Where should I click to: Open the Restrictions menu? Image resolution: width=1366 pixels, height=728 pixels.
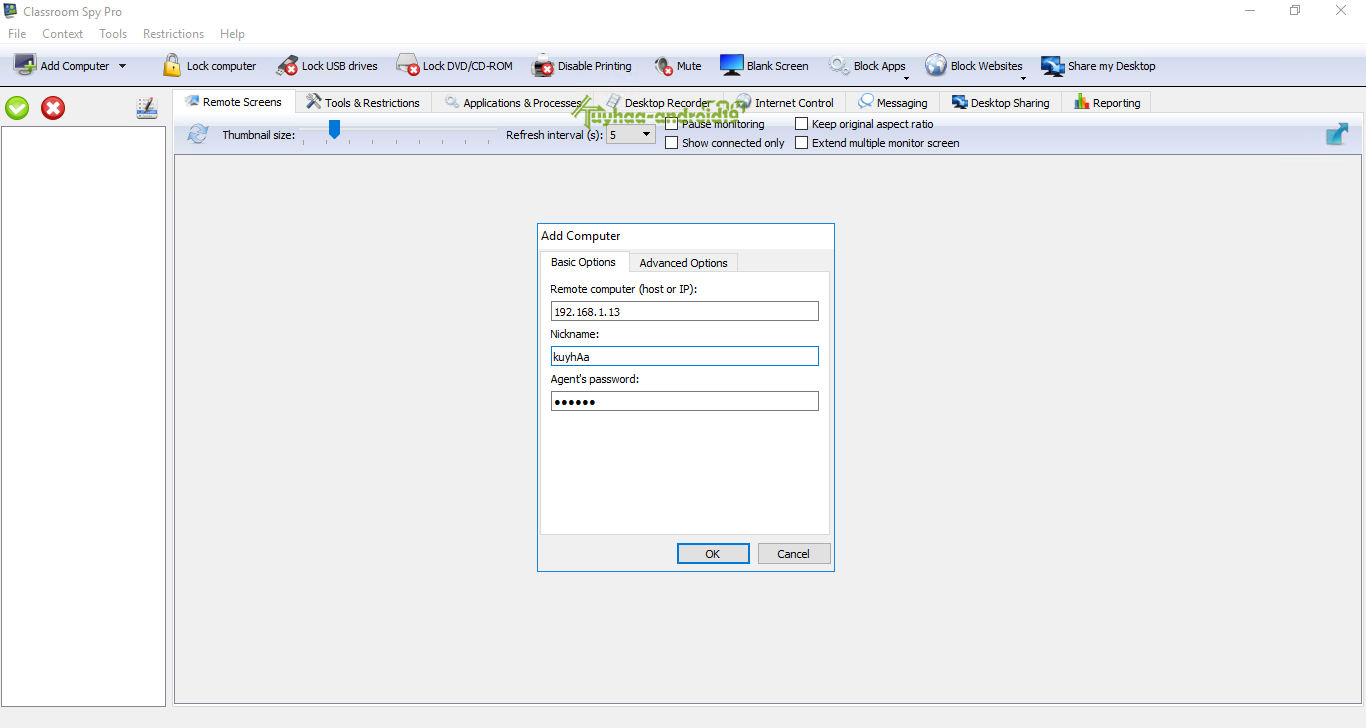(173, 34)
